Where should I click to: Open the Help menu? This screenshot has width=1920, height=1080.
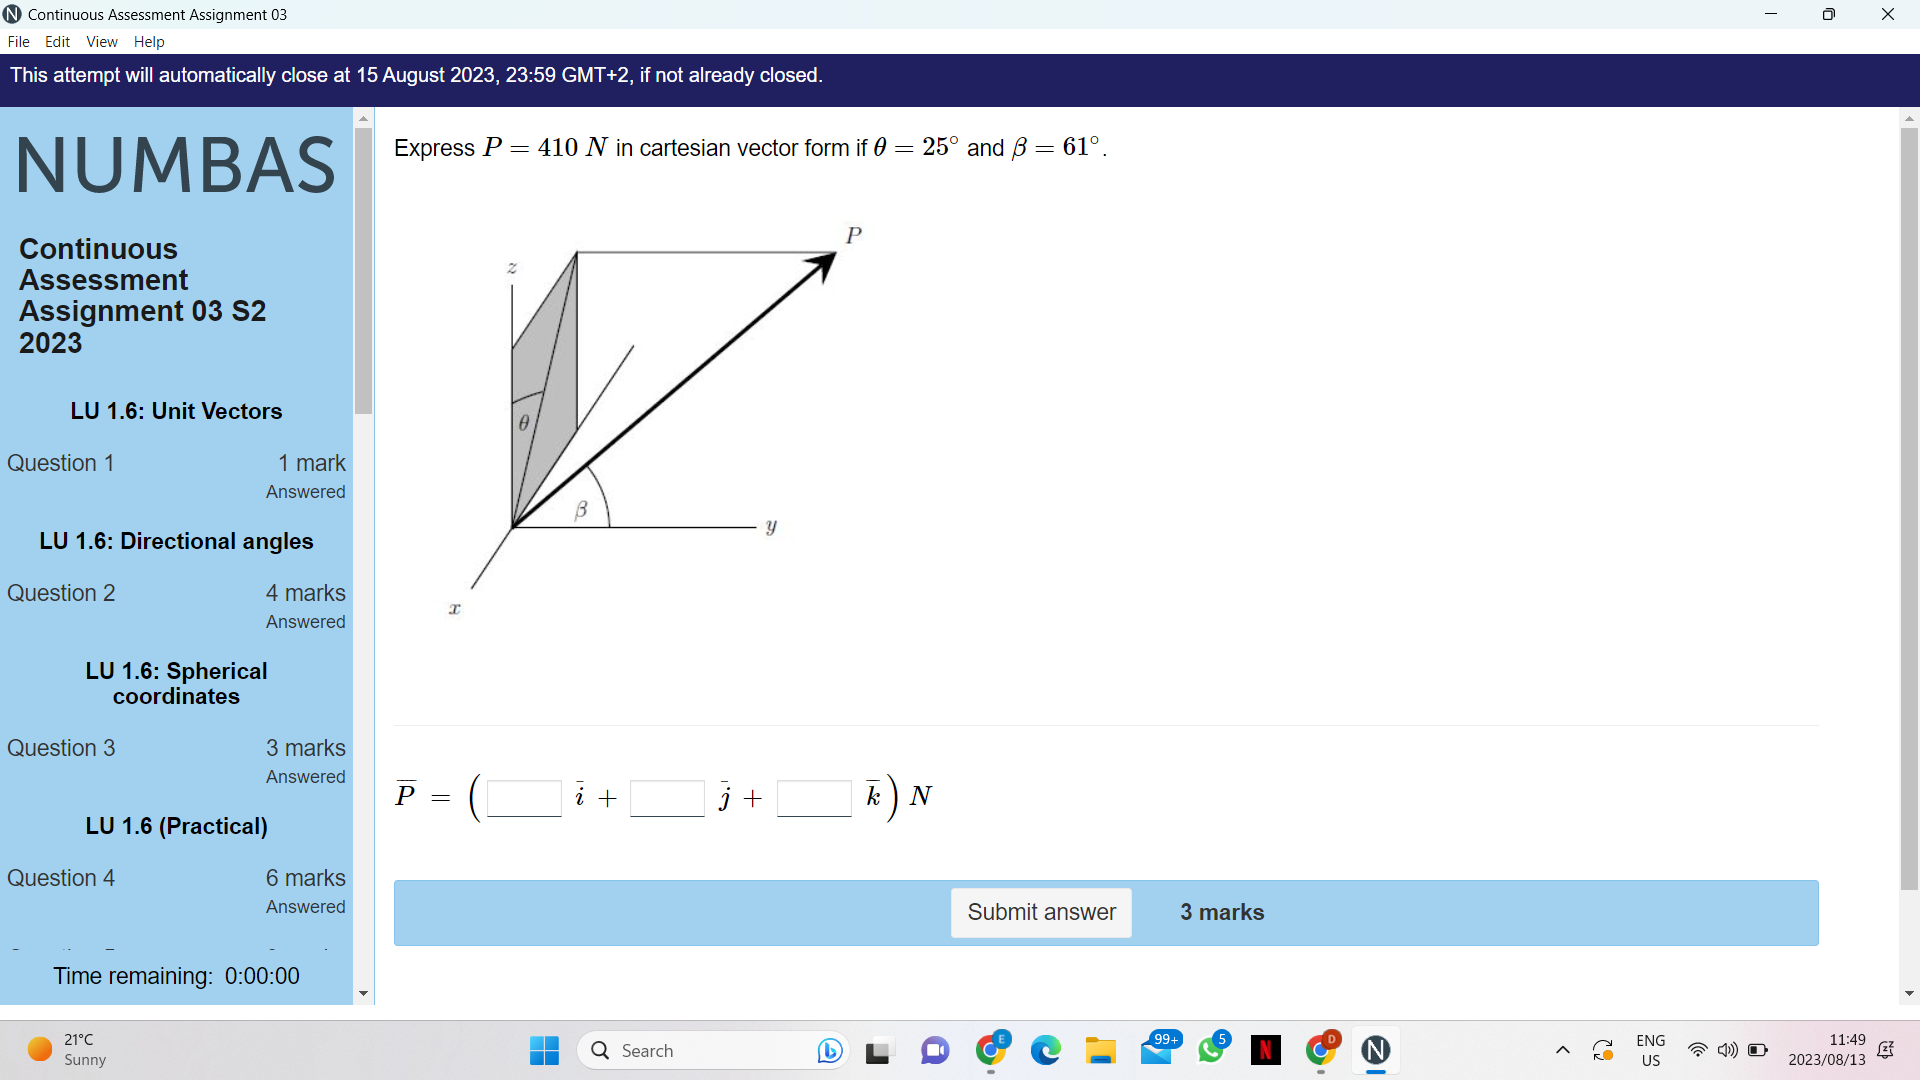pyautogui.click(x=149, y=41)
